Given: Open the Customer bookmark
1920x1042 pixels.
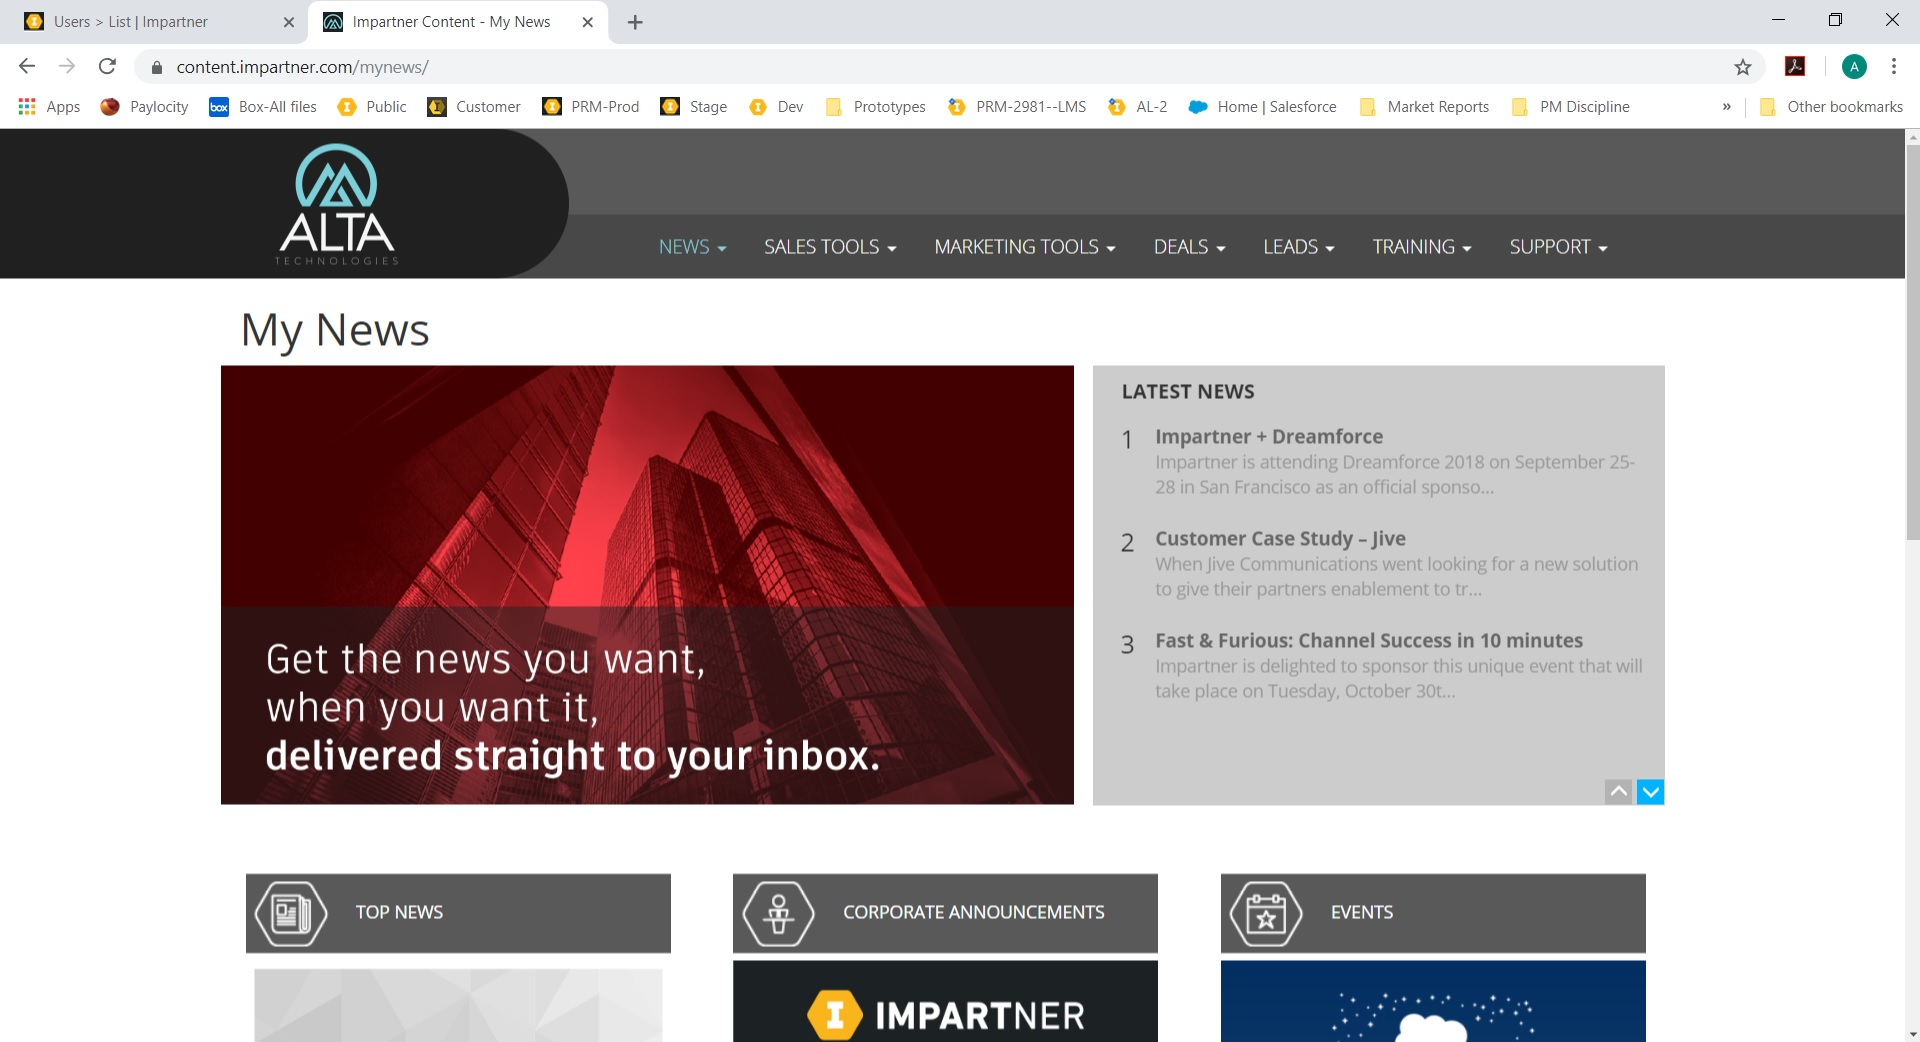Looking at the screenshot, I should [x=474, y=107].
